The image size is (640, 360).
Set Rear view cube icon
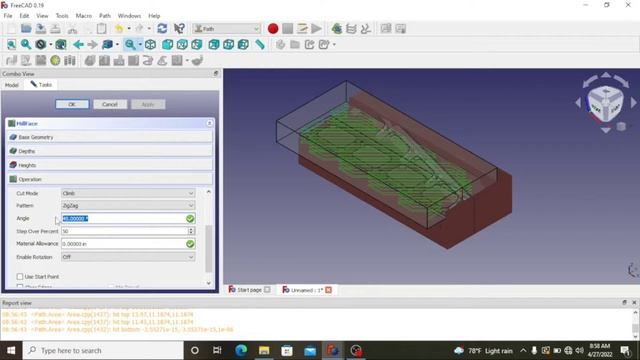214,44
